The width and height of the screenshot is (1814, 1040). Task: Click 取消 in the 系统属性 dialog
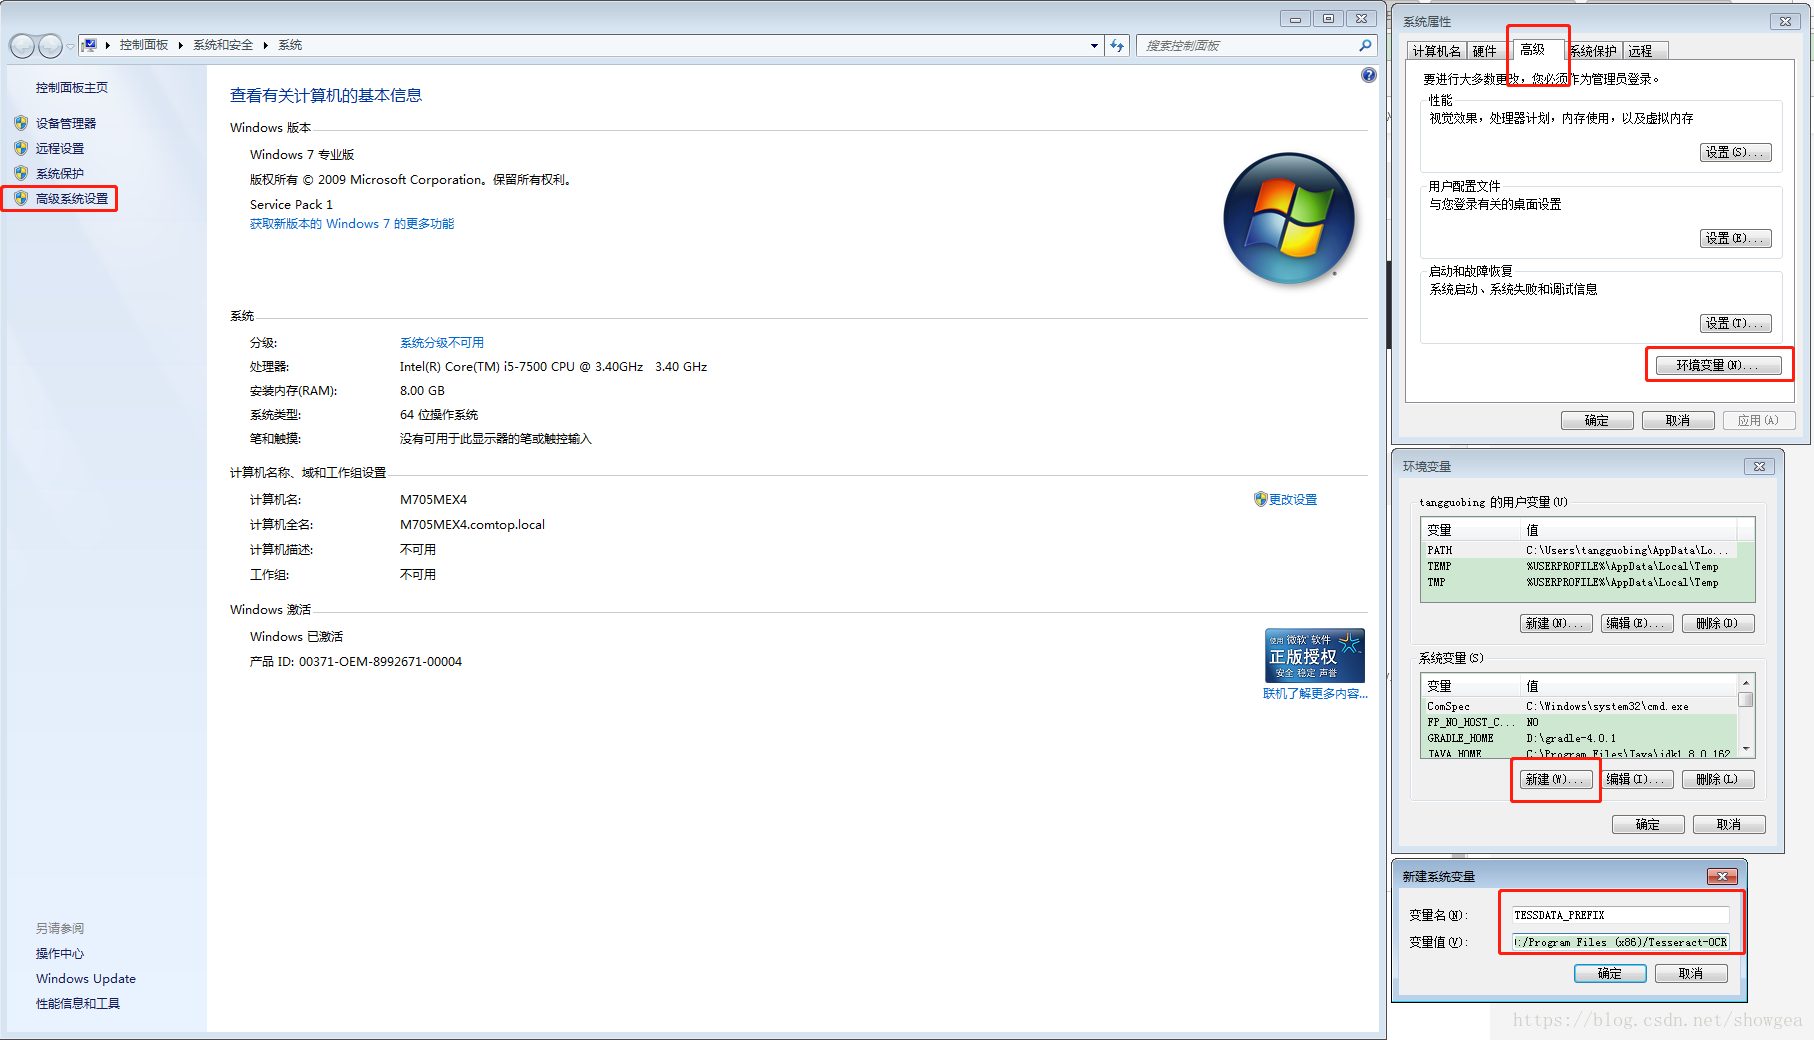pyautogui.click(x=1678, y=420)
